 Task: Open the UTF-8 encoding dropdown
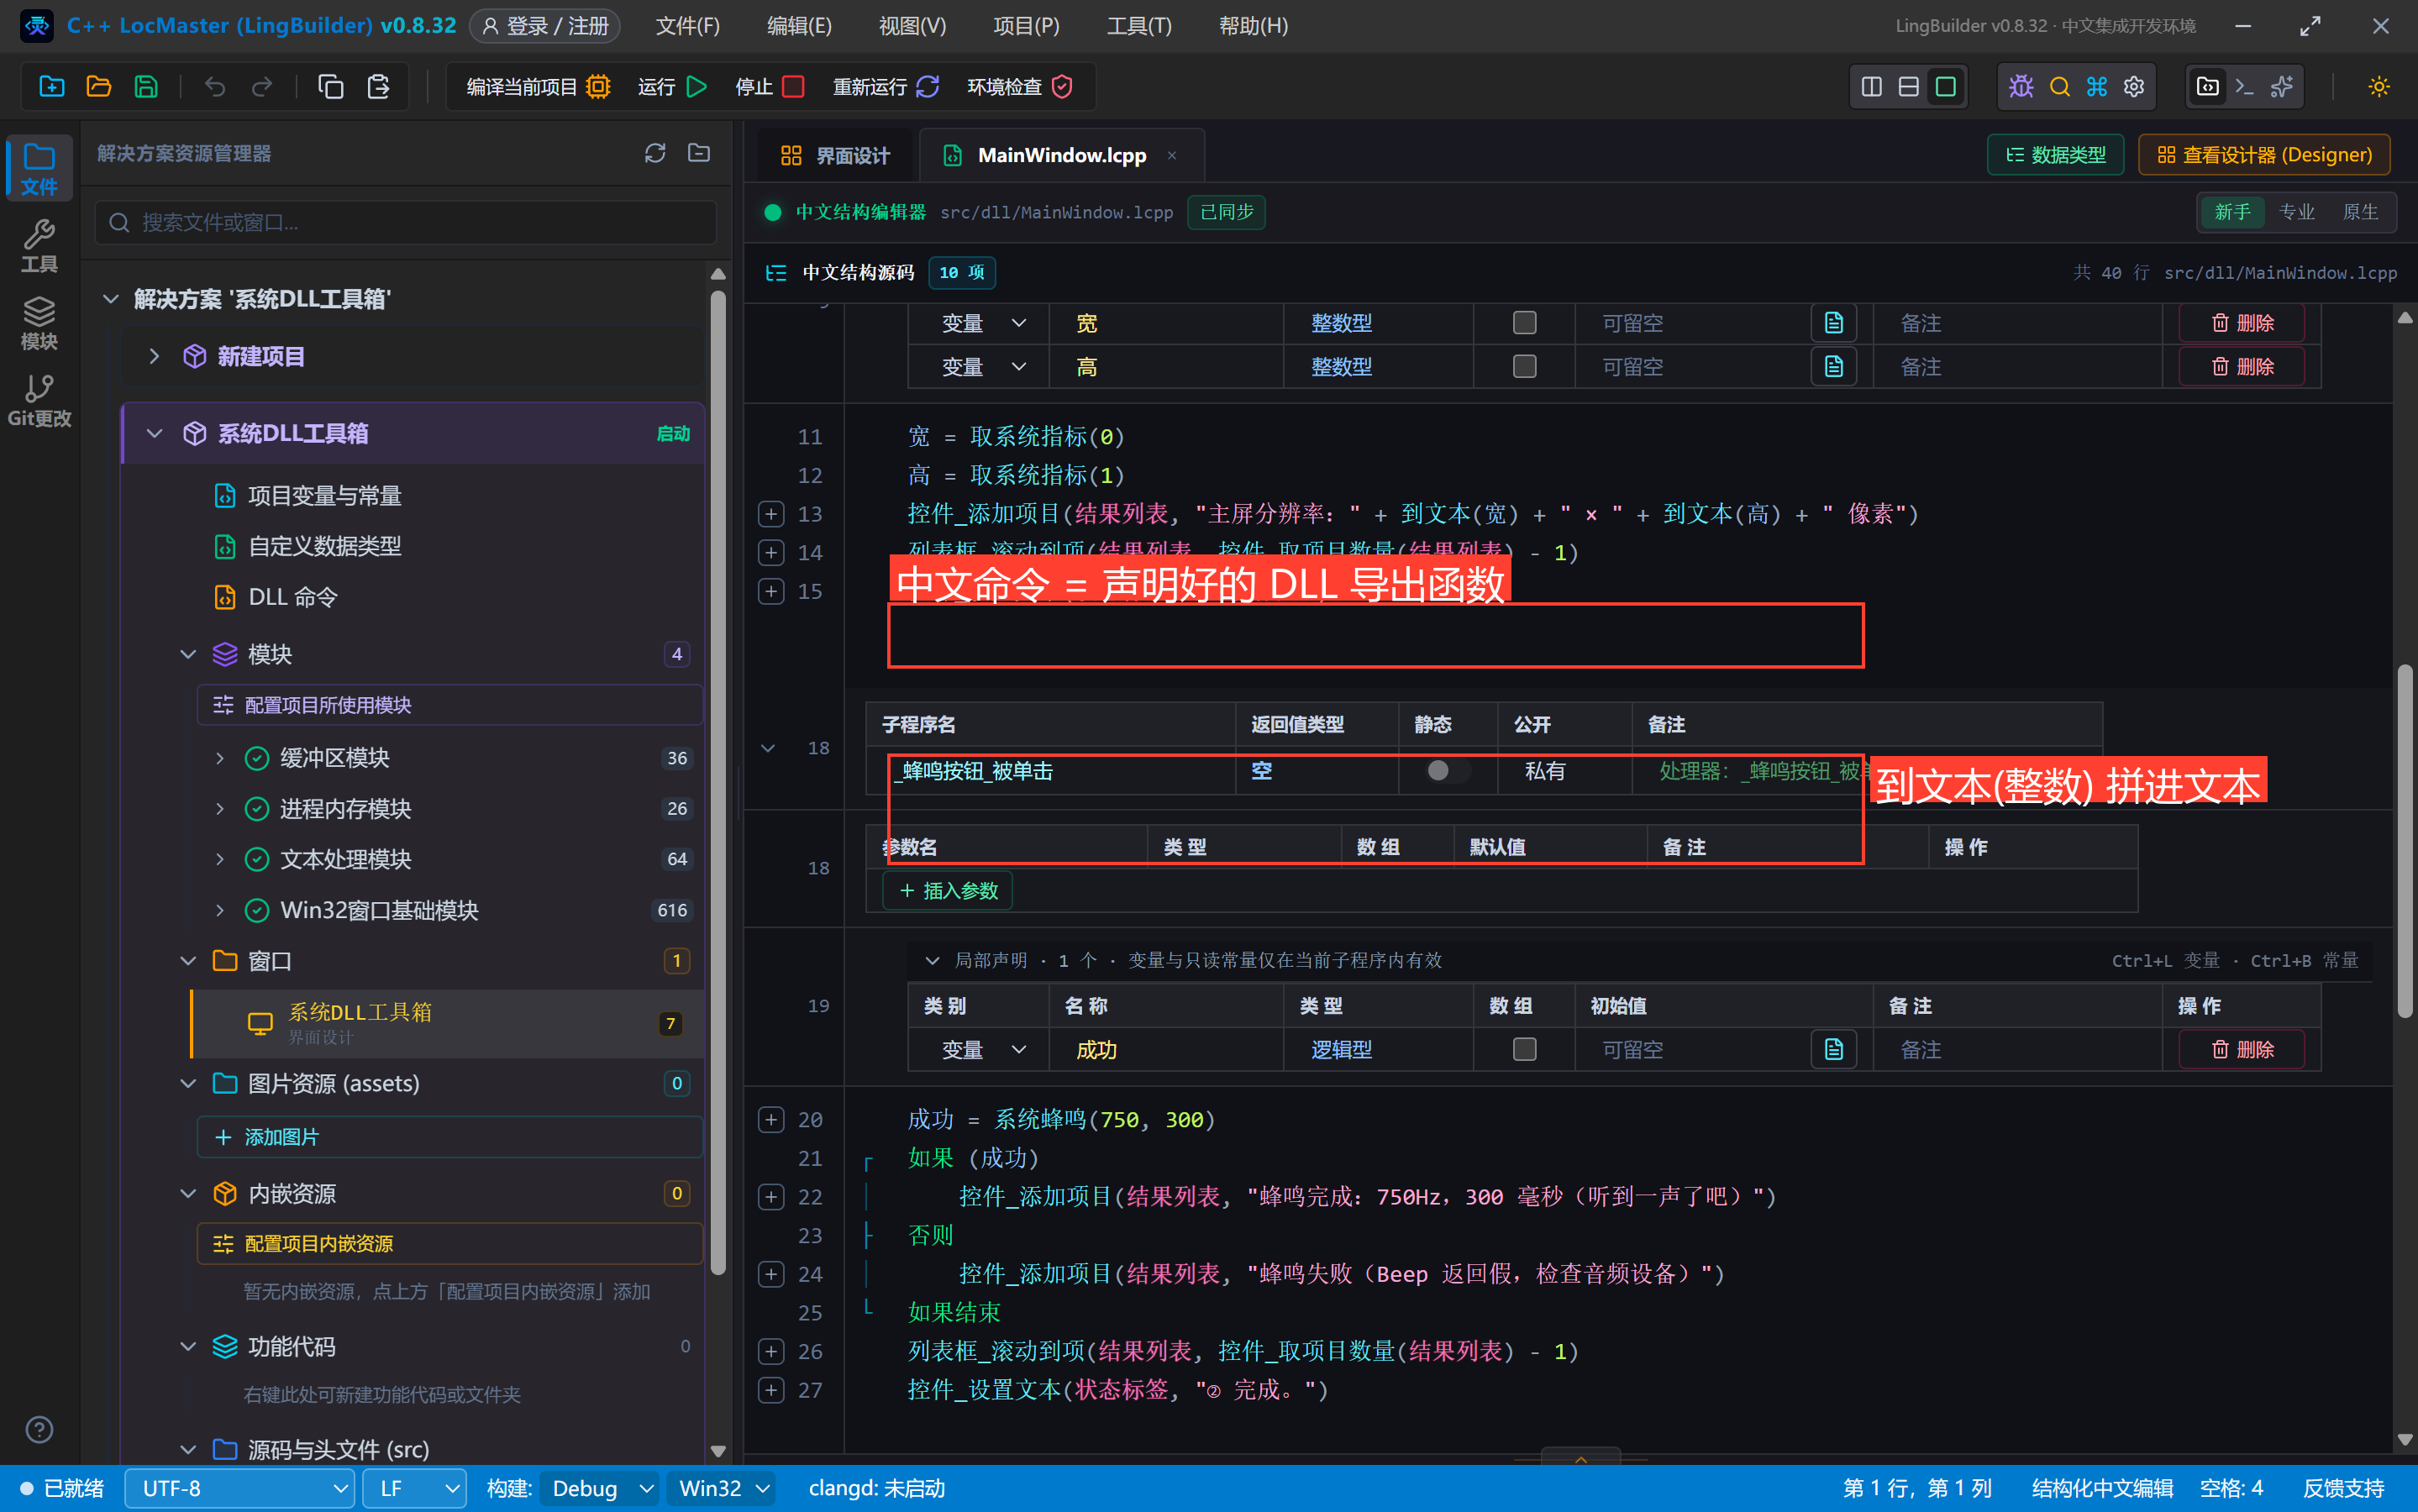(x=240, y=1488)
